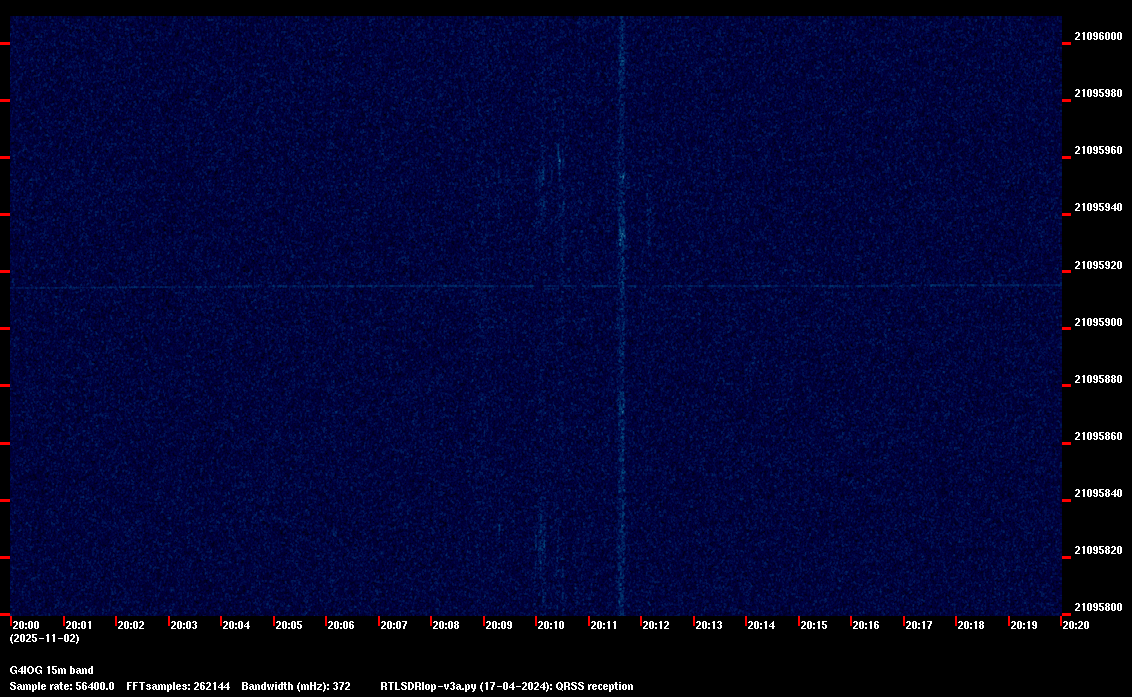Click the 20:16 time axis label
This screenshot has height=697, width=1132.
(866, 625)
